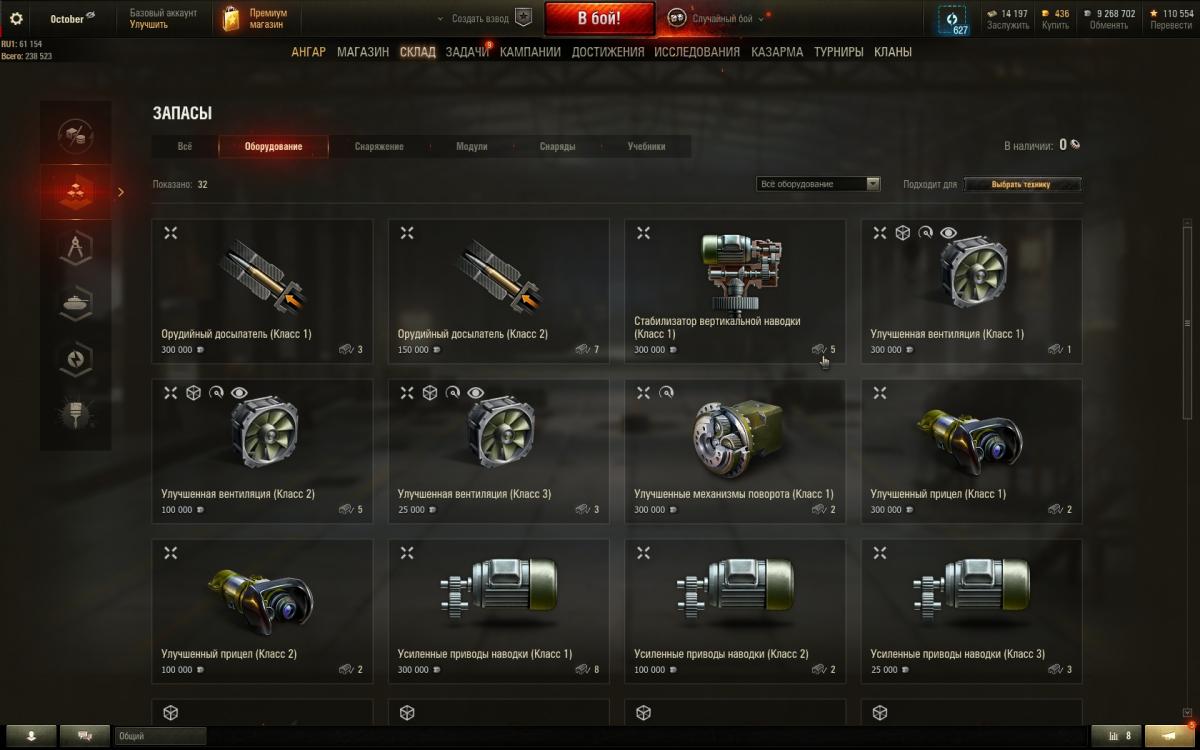Click the Премиум магазин gold package icon
This screenshot has height=750, width=1200.
232,18
